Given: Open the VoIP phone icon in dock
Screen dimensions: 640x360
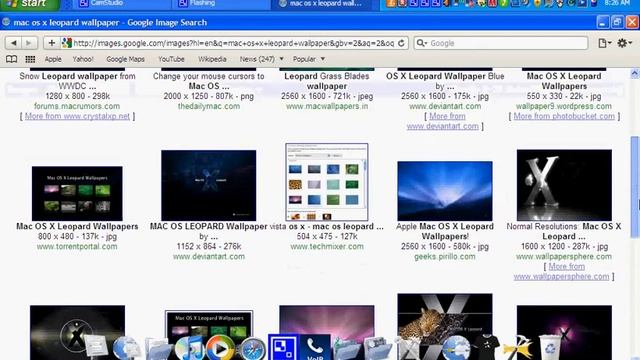Looking at the screenshot, I should (315, 348).
